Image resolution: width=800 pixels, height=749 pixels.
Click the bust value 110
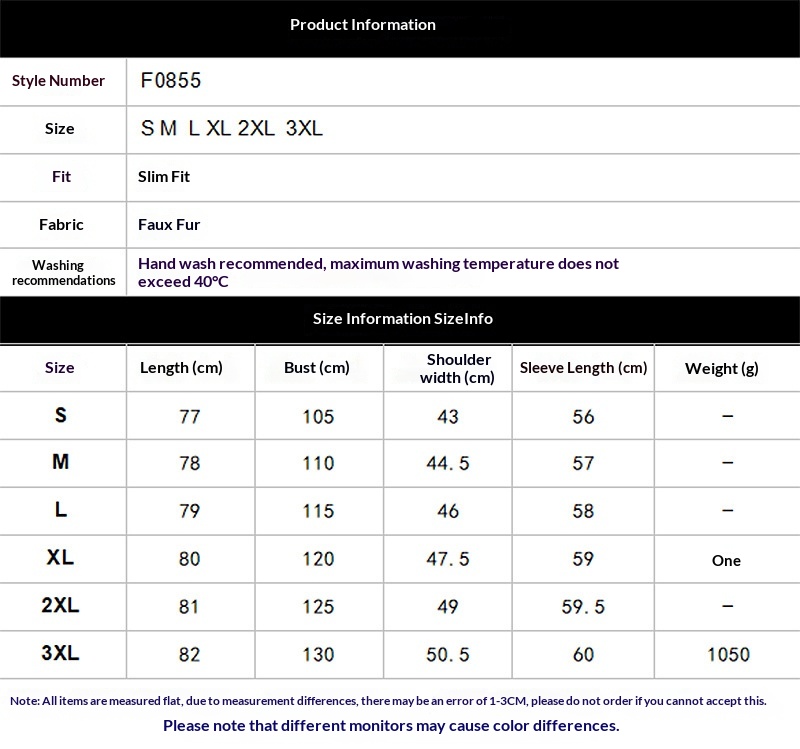[318, 463]
